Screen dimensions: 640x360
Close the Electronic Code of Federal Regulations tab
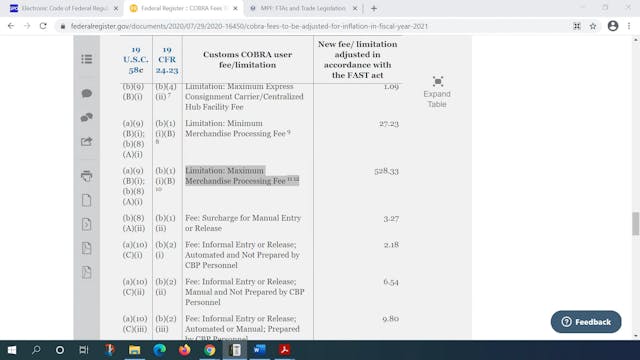pyautogui.click(x=116, y=8)
